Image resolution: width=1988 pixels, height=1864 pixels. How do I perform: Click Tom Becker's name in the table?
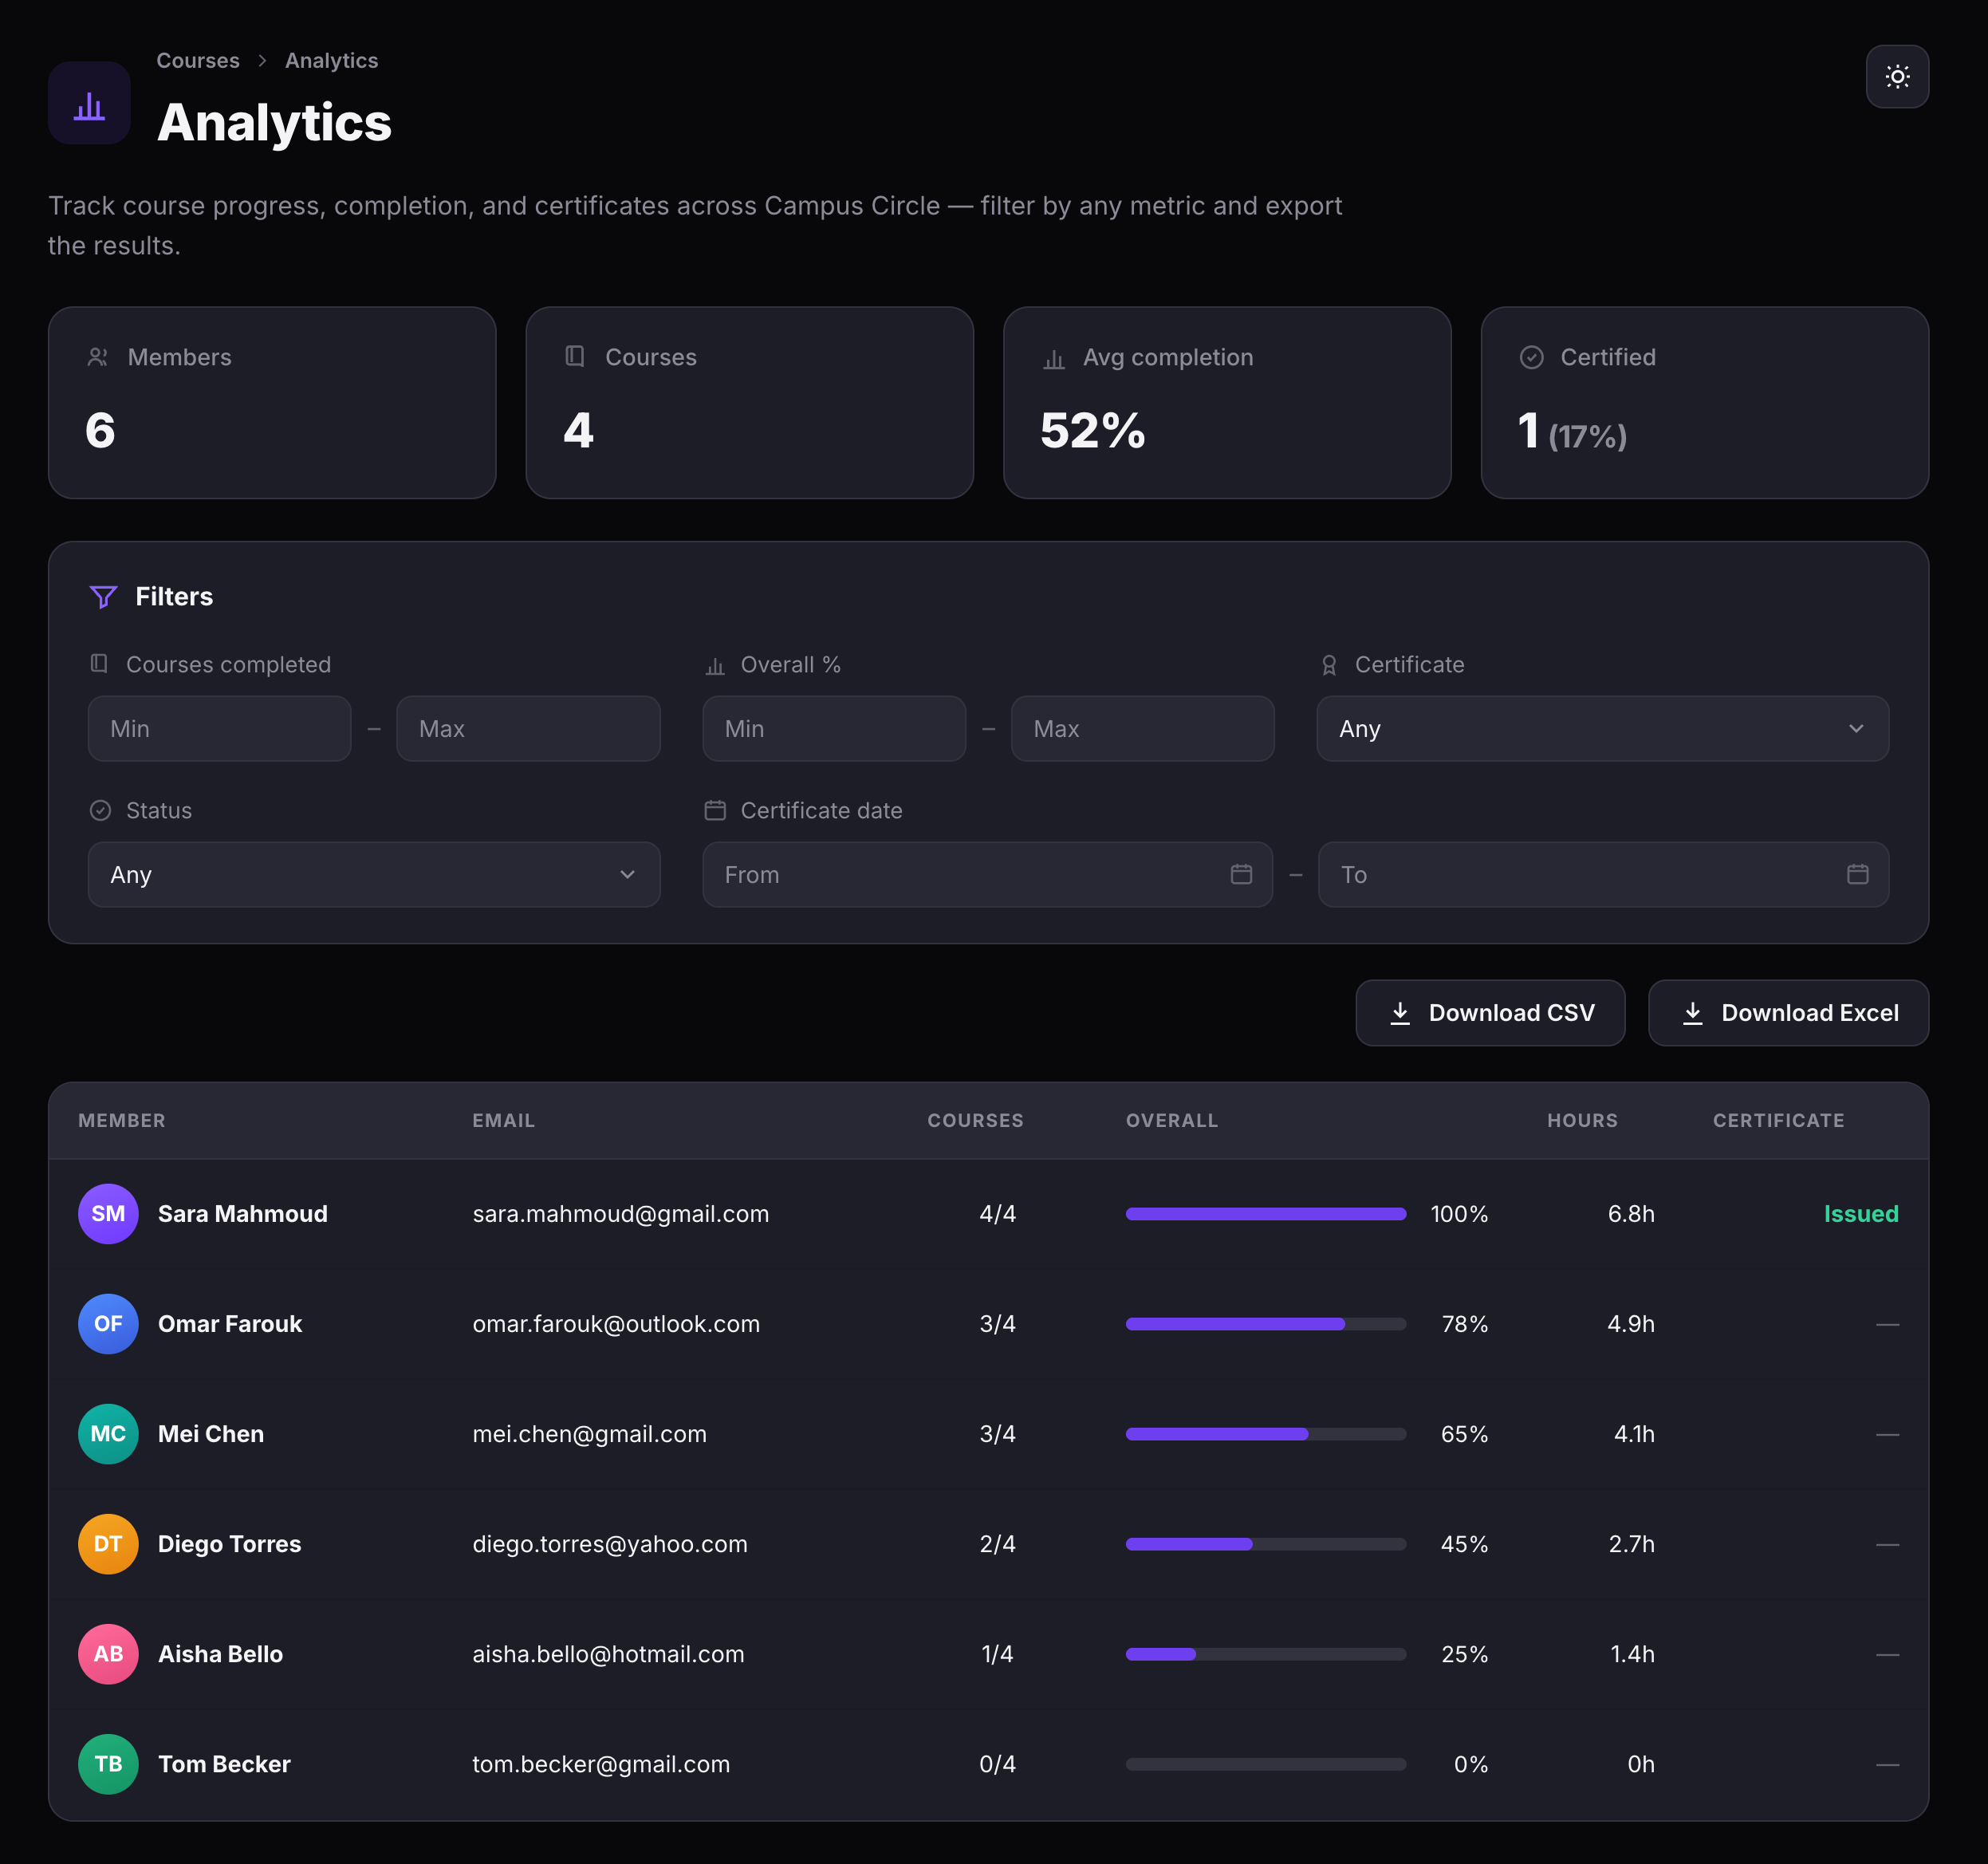pyautogui.click(x=224, y=1764)
